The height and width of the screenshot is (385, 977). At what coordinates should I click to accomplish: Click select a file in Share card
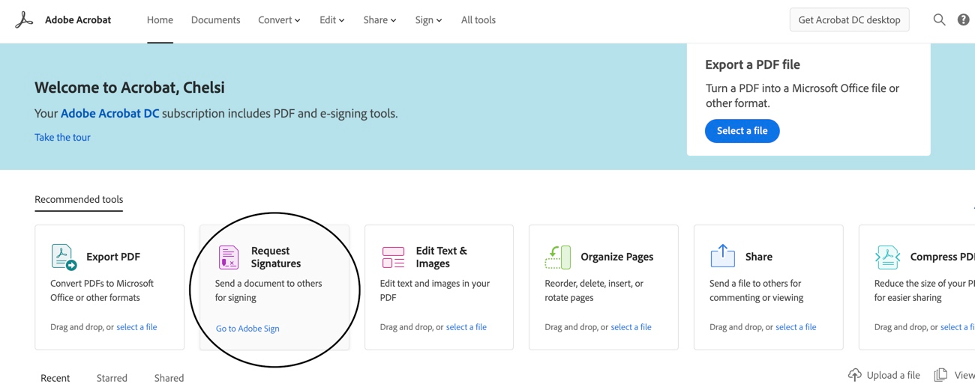tap(796, 327)
